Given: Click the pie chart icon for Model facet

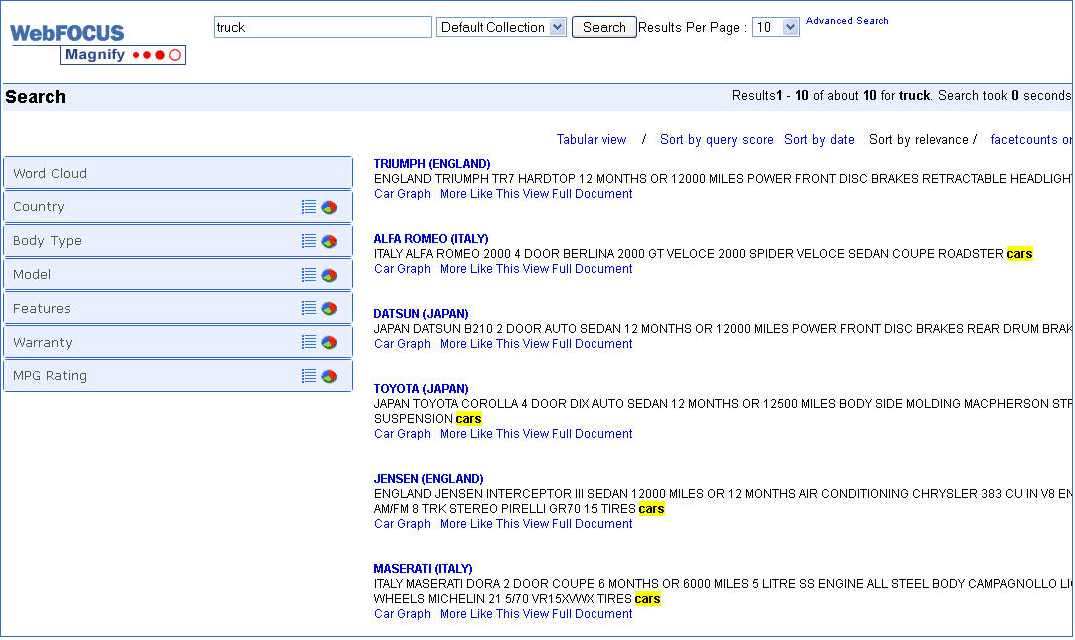Looking at the screenshot, I should (x=328, y=274).
